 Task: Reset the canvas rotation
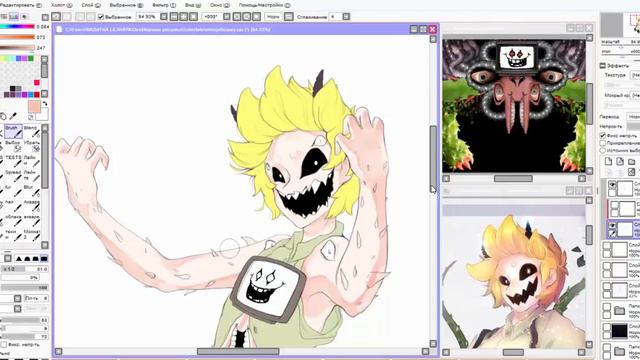[x=256, y=17]
